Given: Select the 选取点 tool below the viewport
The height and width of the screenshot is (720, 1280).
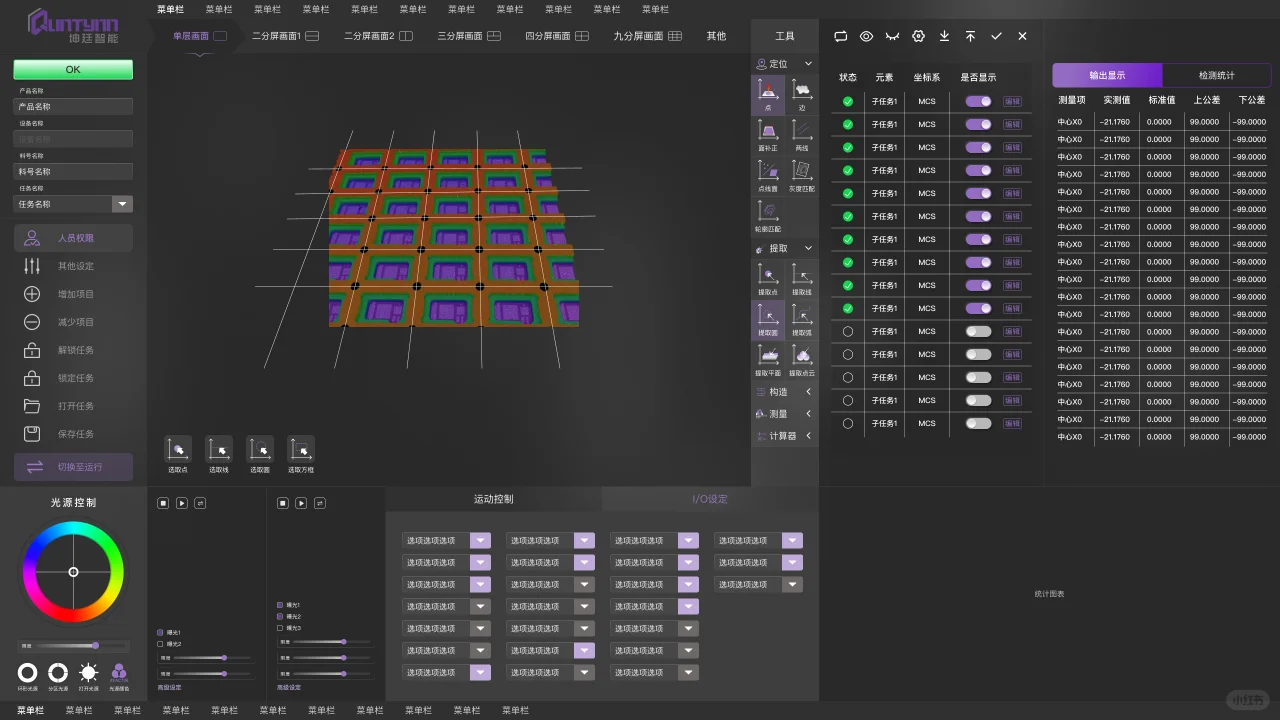Looking at the screenshot, I should pyautogui.click(x=177, y=450).
